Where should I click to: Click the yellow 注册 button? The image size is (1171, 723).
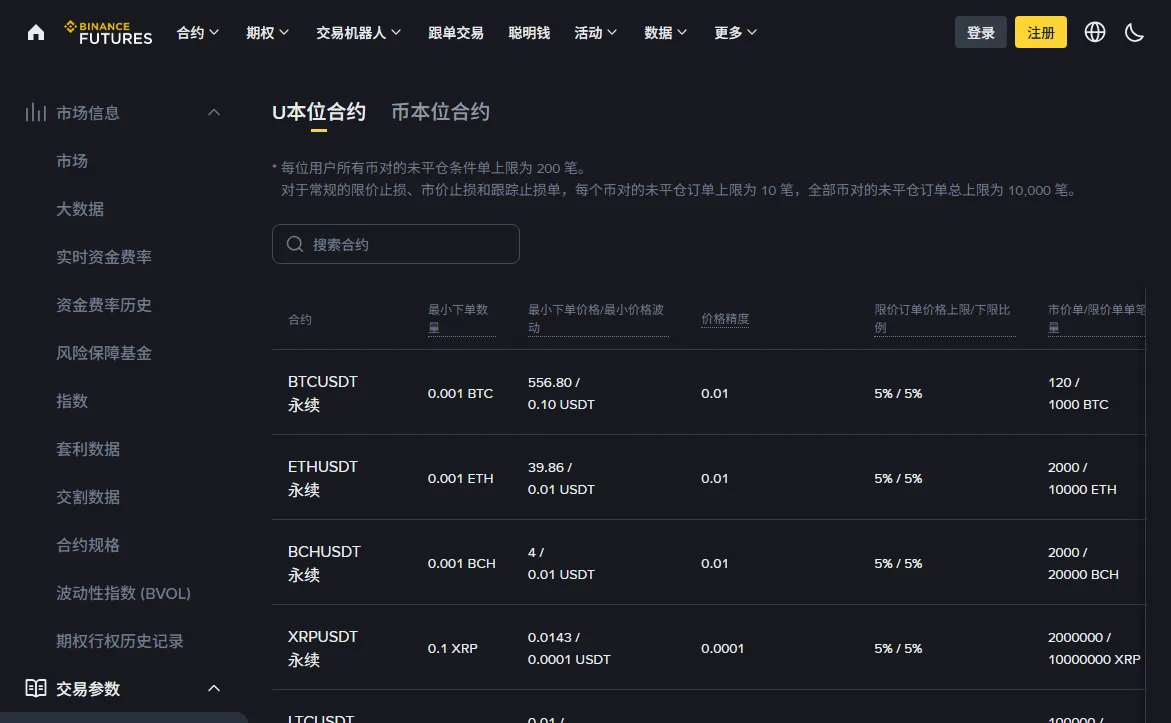(x=1040, y=32)
